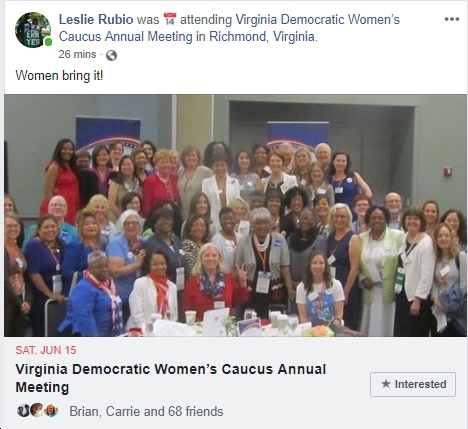This screenshot has height=429, width=468.
Task: Click the calendar event icon
Action: point(170,19)
